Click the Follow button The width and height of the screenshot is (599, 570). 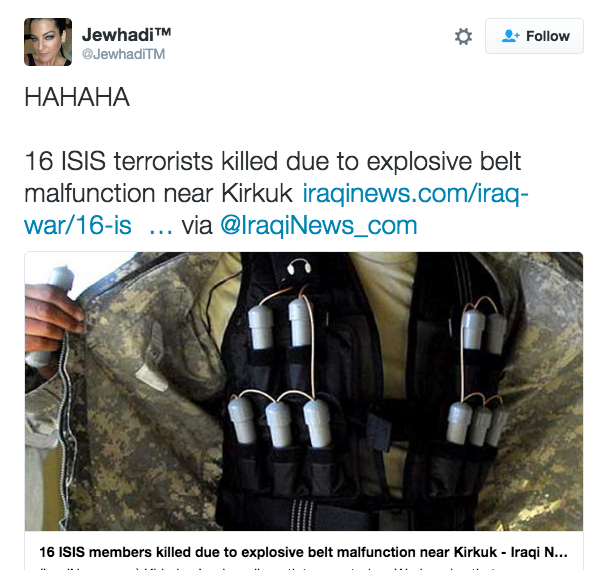point(534,36)
